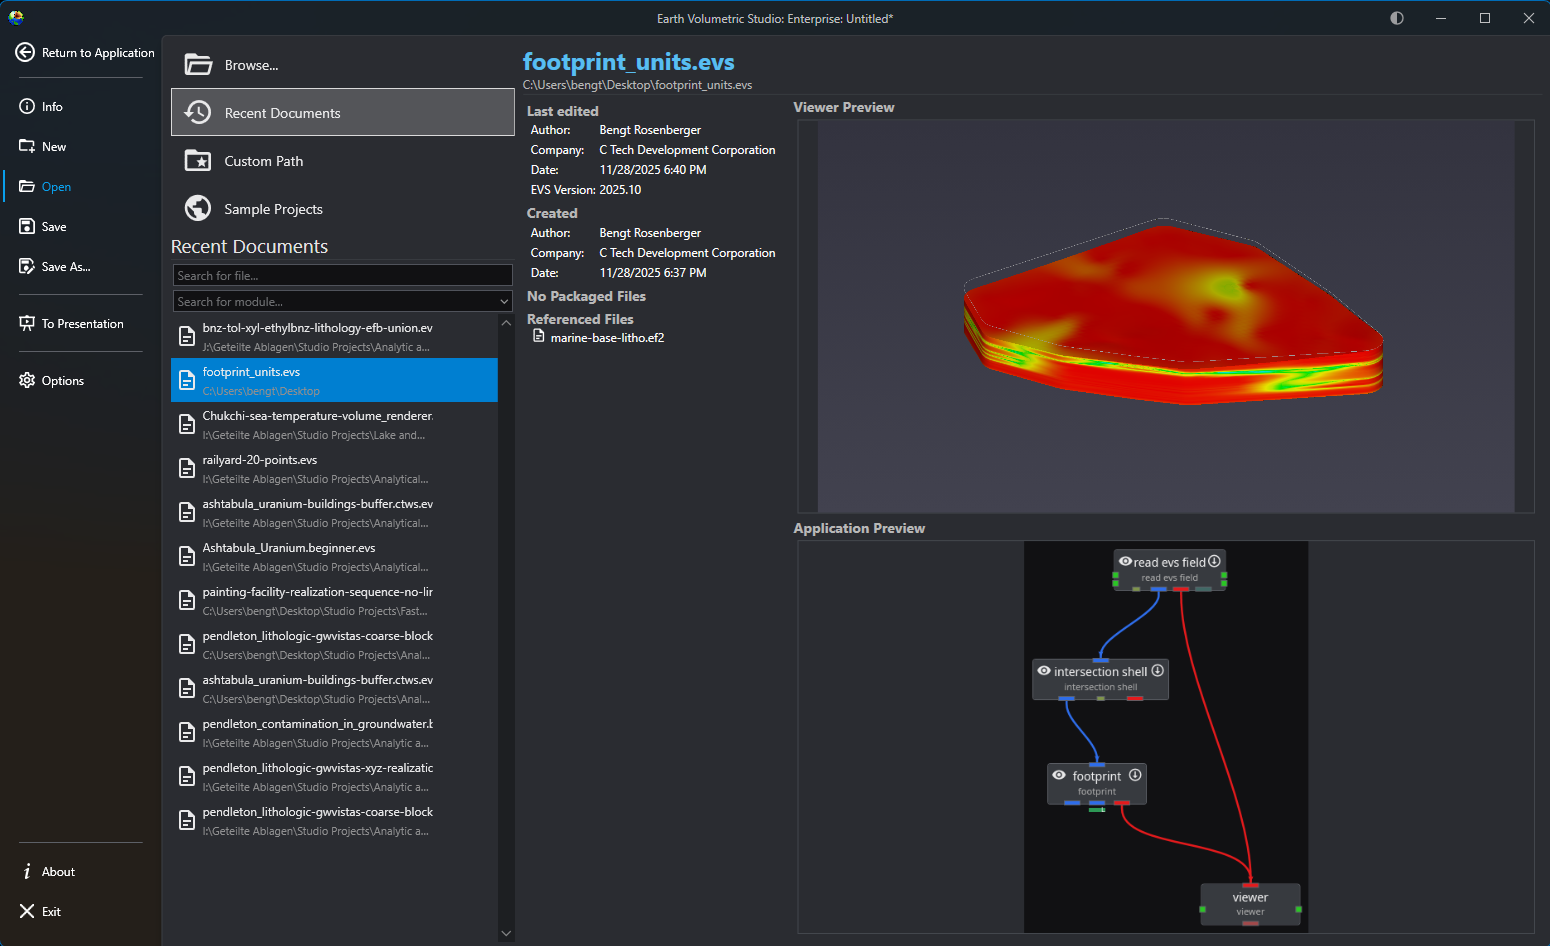The image size is (1550, 946).
Task: Click the recent documents list scrollbar
Action: [x=506, y=620]
